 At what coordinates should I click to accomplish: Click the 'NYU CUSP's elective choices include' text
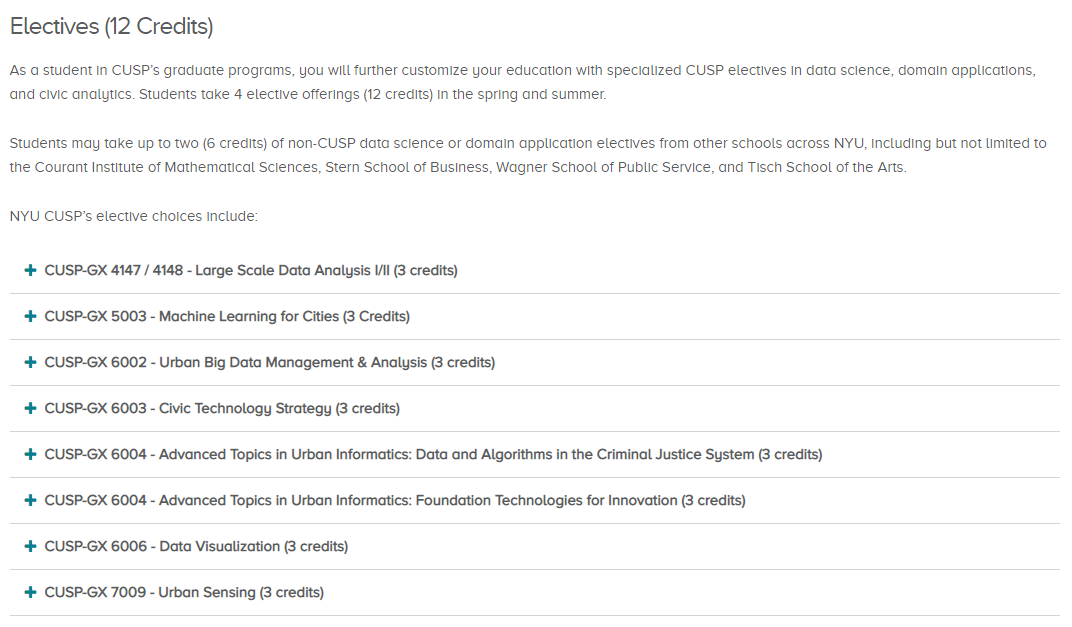(x=133, y=216)
